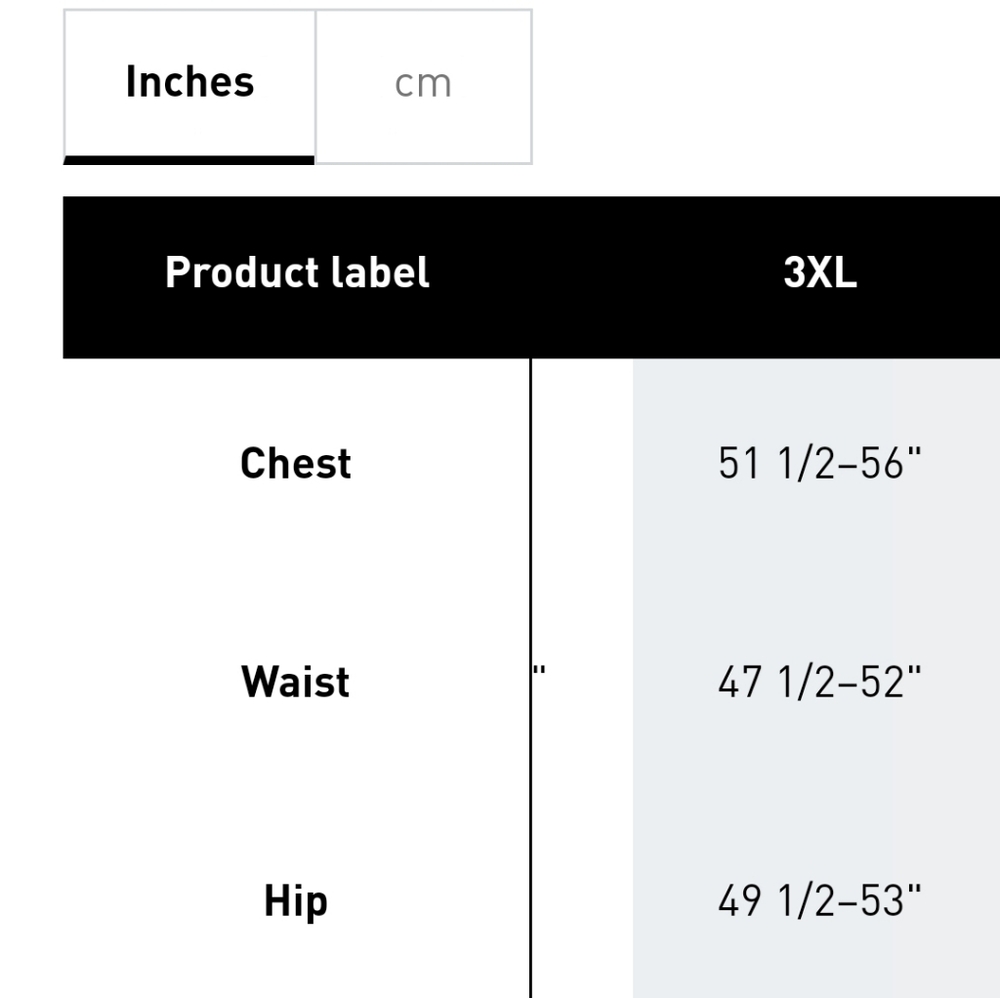The image size is (1000, 998).
Task: Click the vertical divider beside row labels
Action: tap(530, 678)
